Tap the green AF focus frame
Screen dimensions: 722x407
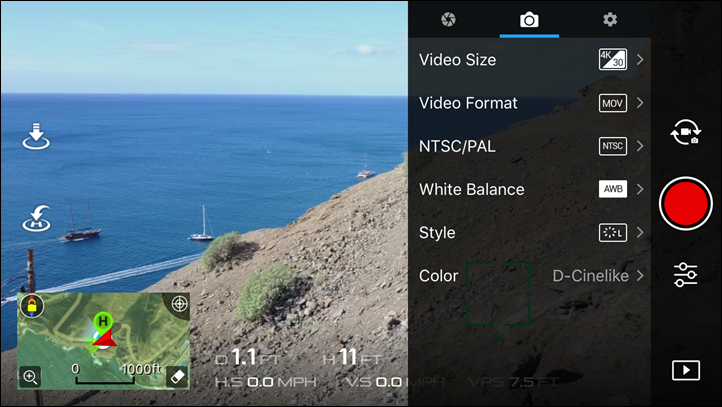pyautogui.click(x=498, y=295)
